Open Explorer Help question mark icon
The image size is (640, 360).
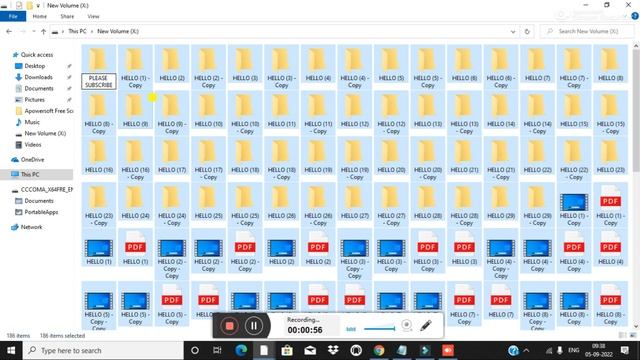[635, 16]
